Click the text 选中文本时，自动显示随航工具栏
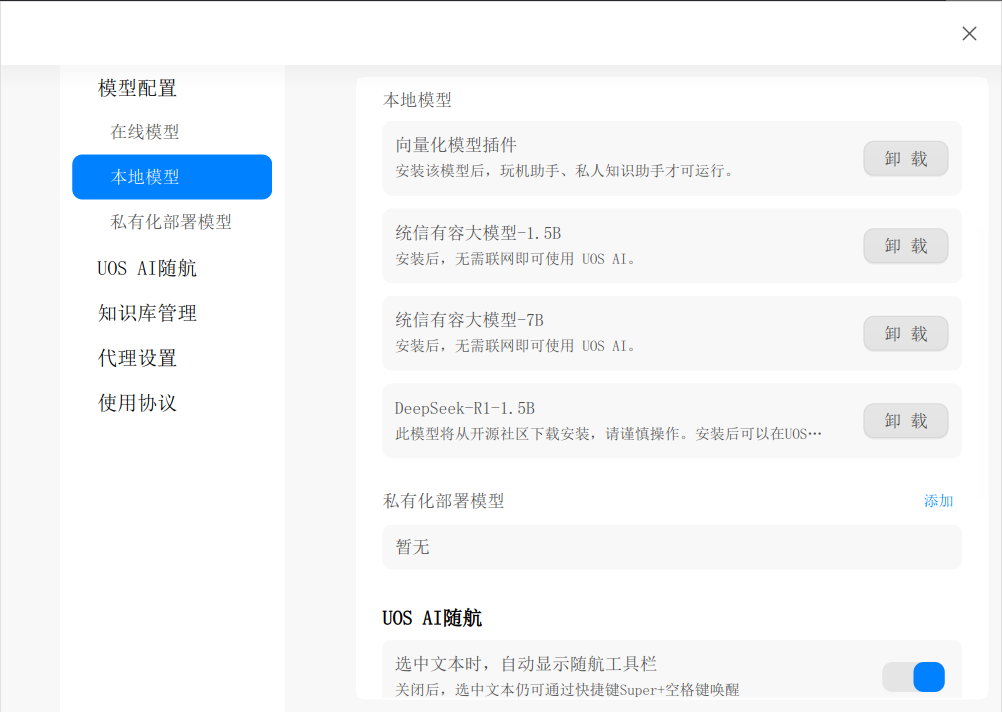Image resolution: width=1002 pixels, height=712 pixels. [526, 664]
